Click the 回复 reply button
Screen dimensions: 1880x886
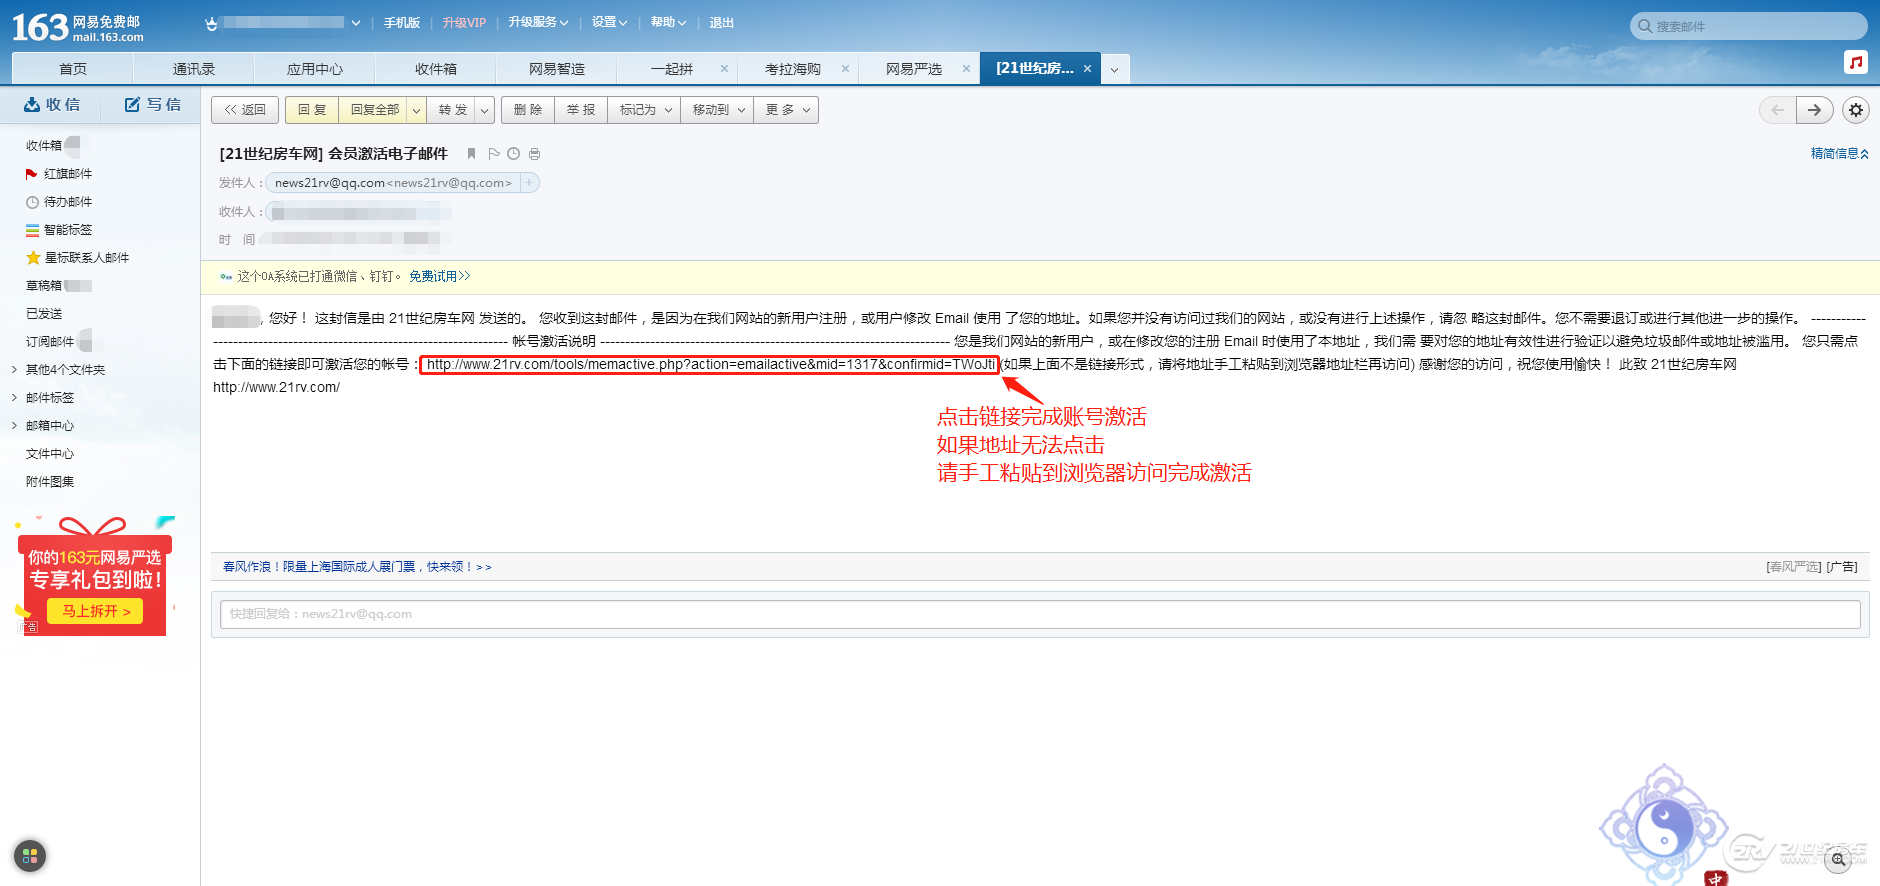(x=312, y=110)
